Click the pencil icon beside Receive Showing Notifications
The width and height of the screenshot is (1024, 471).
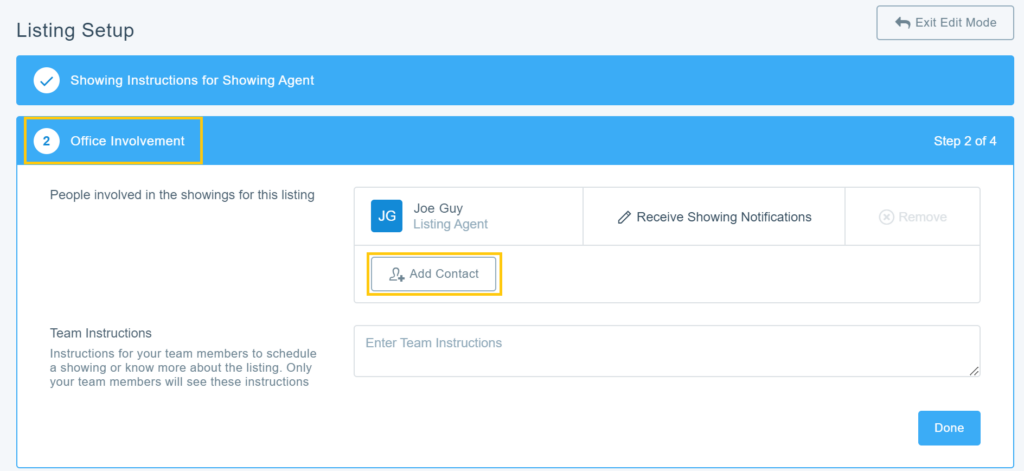pyautogui.click(x=624, y=217)
